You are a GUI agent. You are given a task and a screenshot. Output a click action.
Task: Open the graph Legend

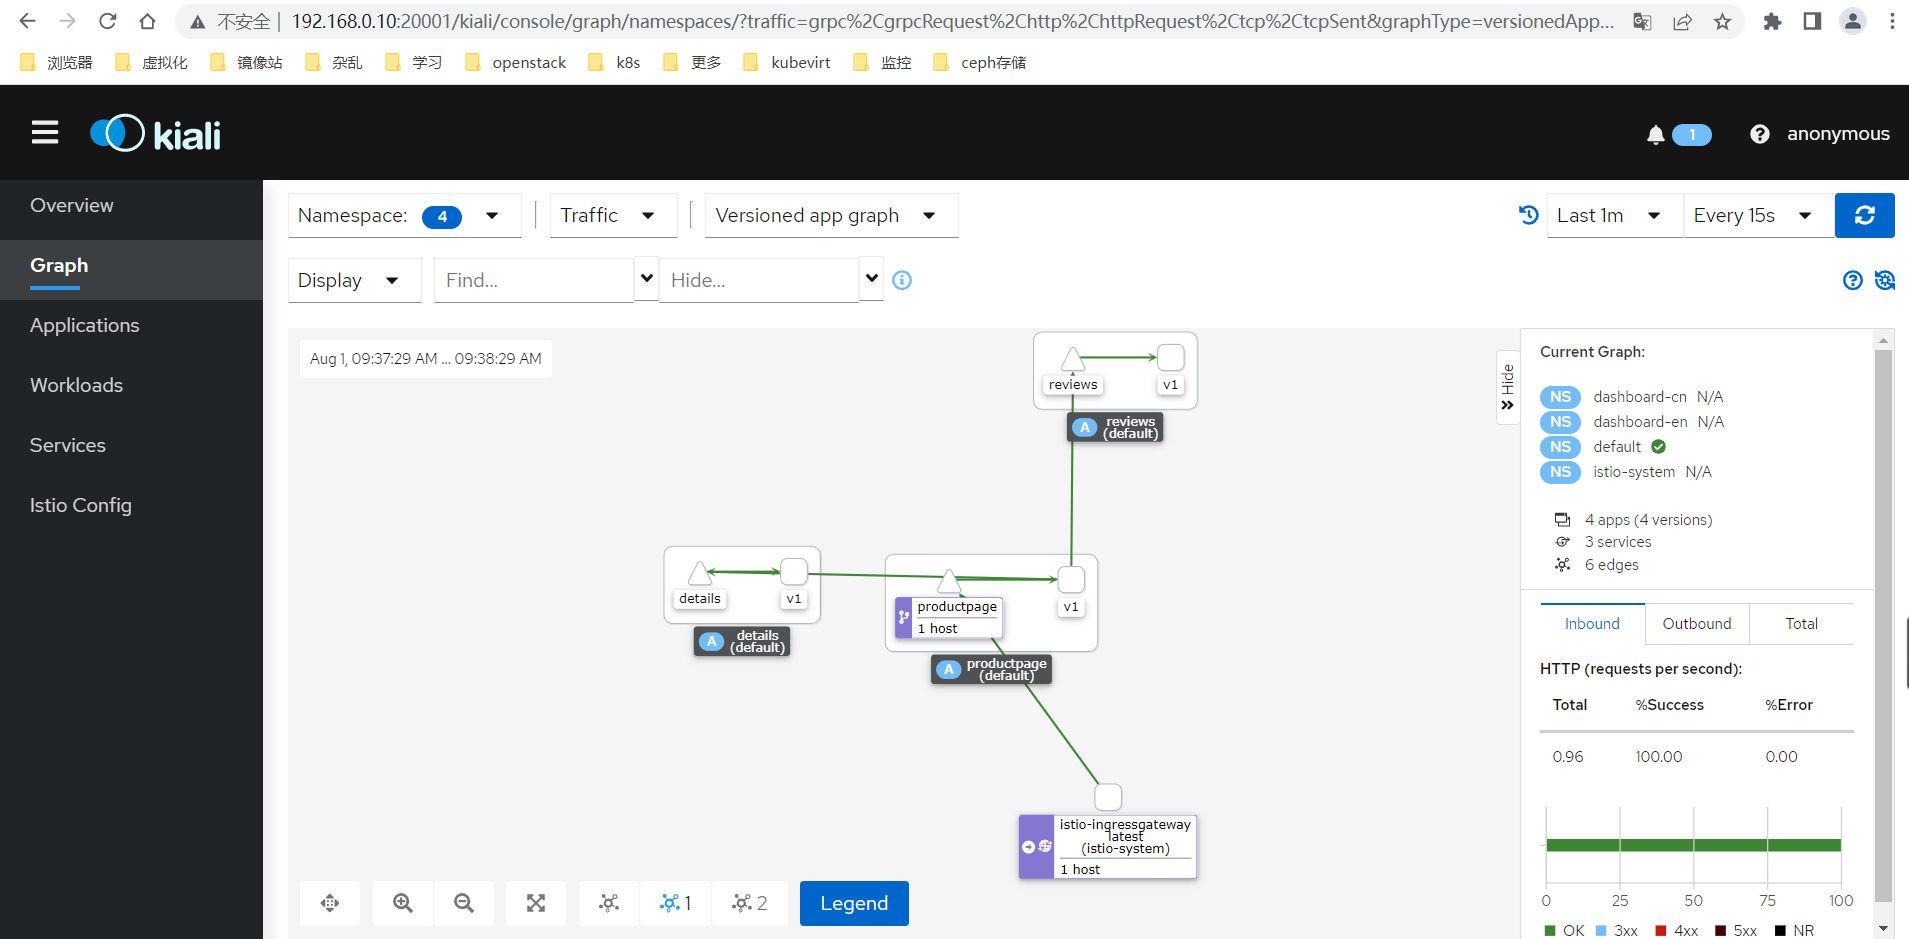pos(854,903)
